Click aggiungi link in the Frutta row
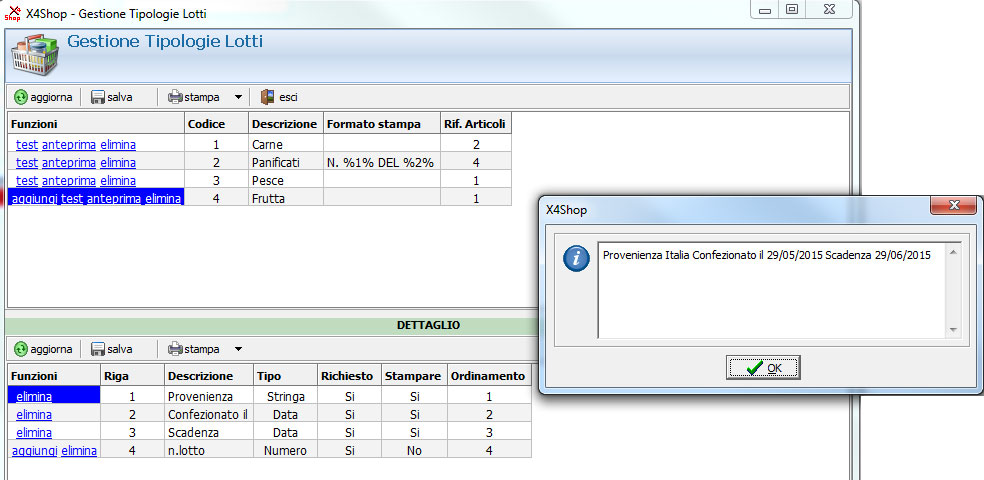The width and height of the screenshot is (984, 480). pos(33,199)
